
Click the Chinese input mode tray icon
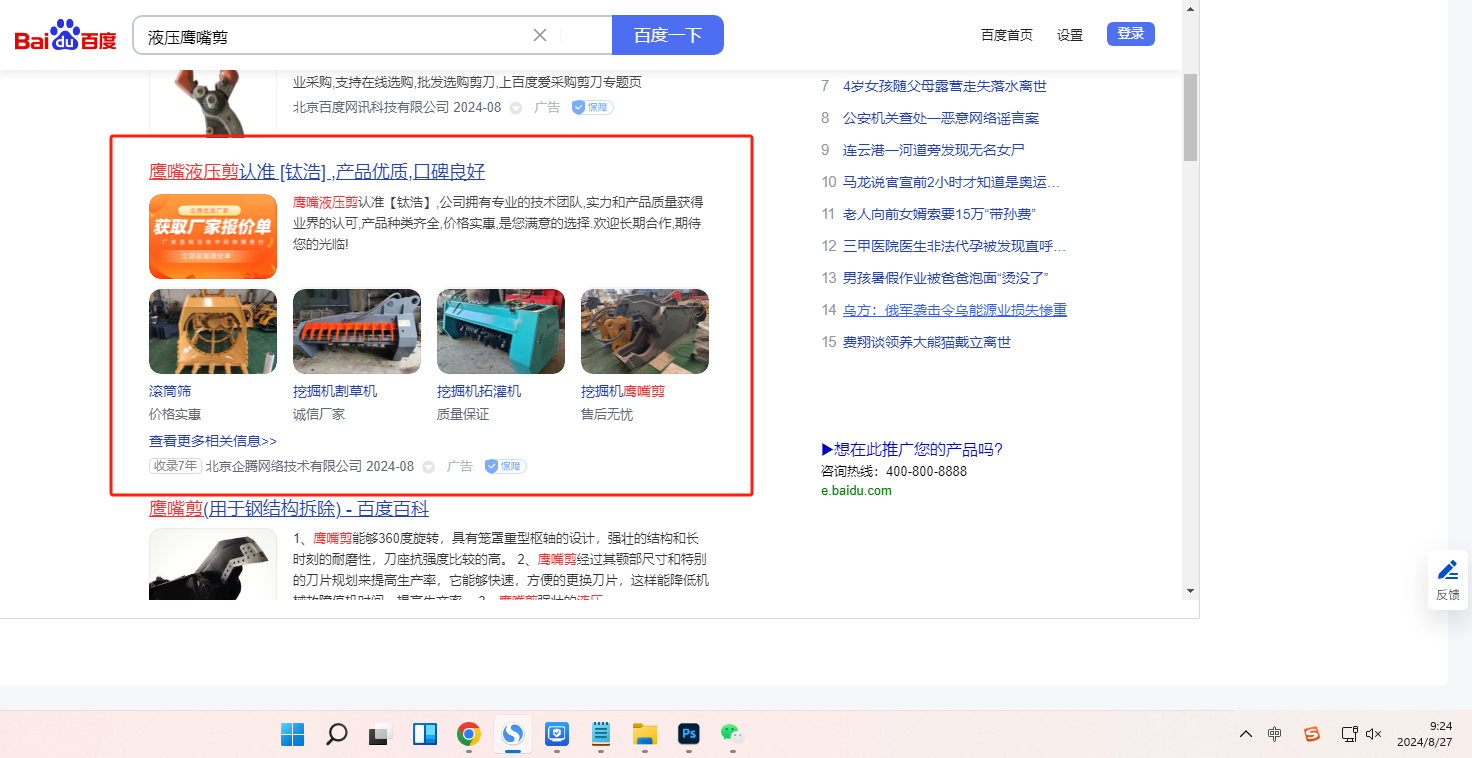(1275, 734)
